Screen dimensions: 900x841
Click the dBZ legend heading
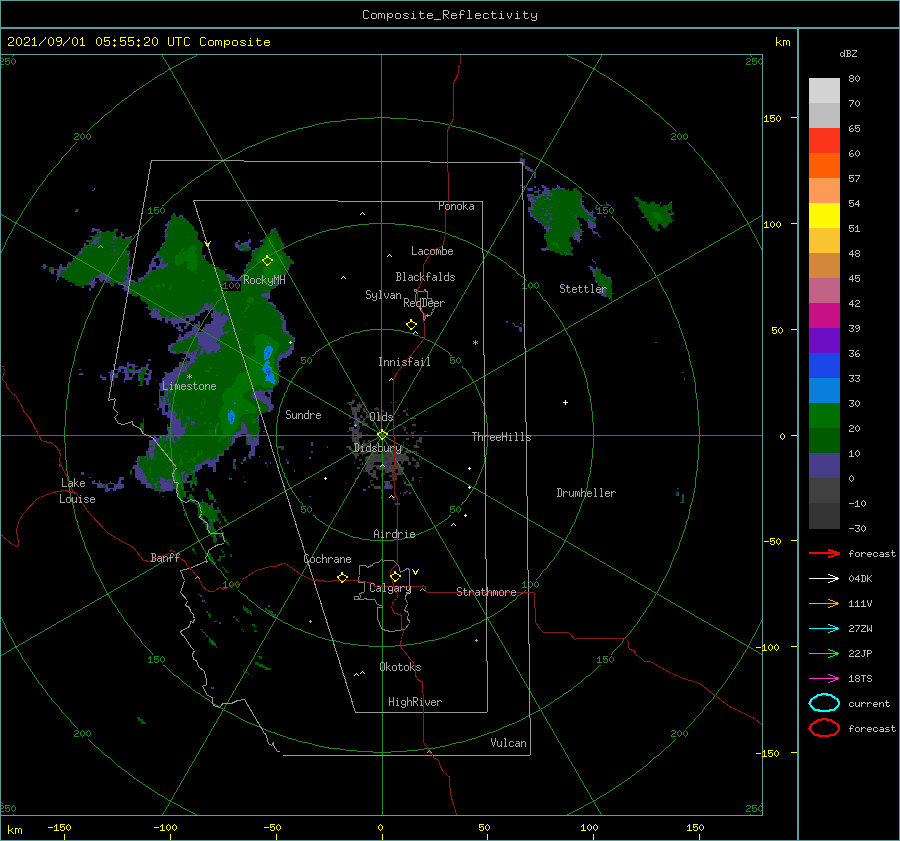[x=848, y=54]
